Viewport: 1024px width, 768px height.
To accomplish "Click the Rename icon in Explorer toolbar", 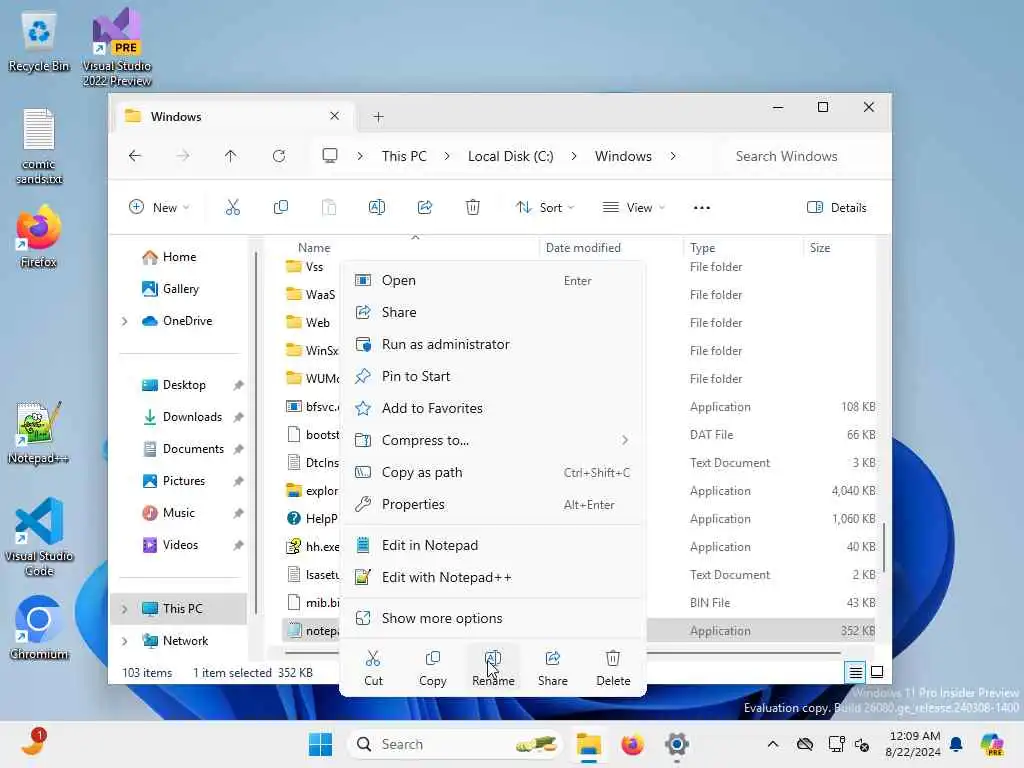I will coord(377,208).
